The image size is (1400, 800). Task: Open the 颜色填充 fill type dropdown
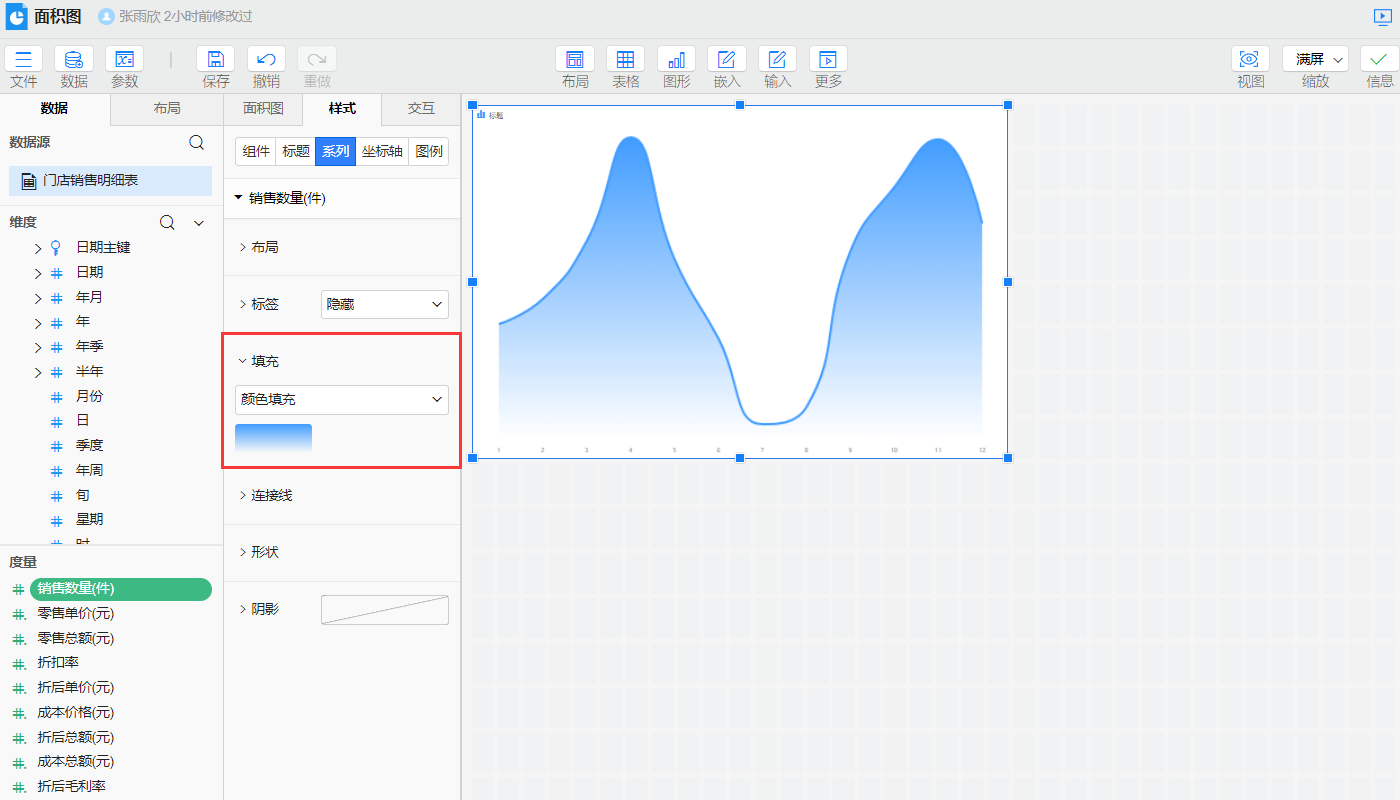tap(342, 400)
